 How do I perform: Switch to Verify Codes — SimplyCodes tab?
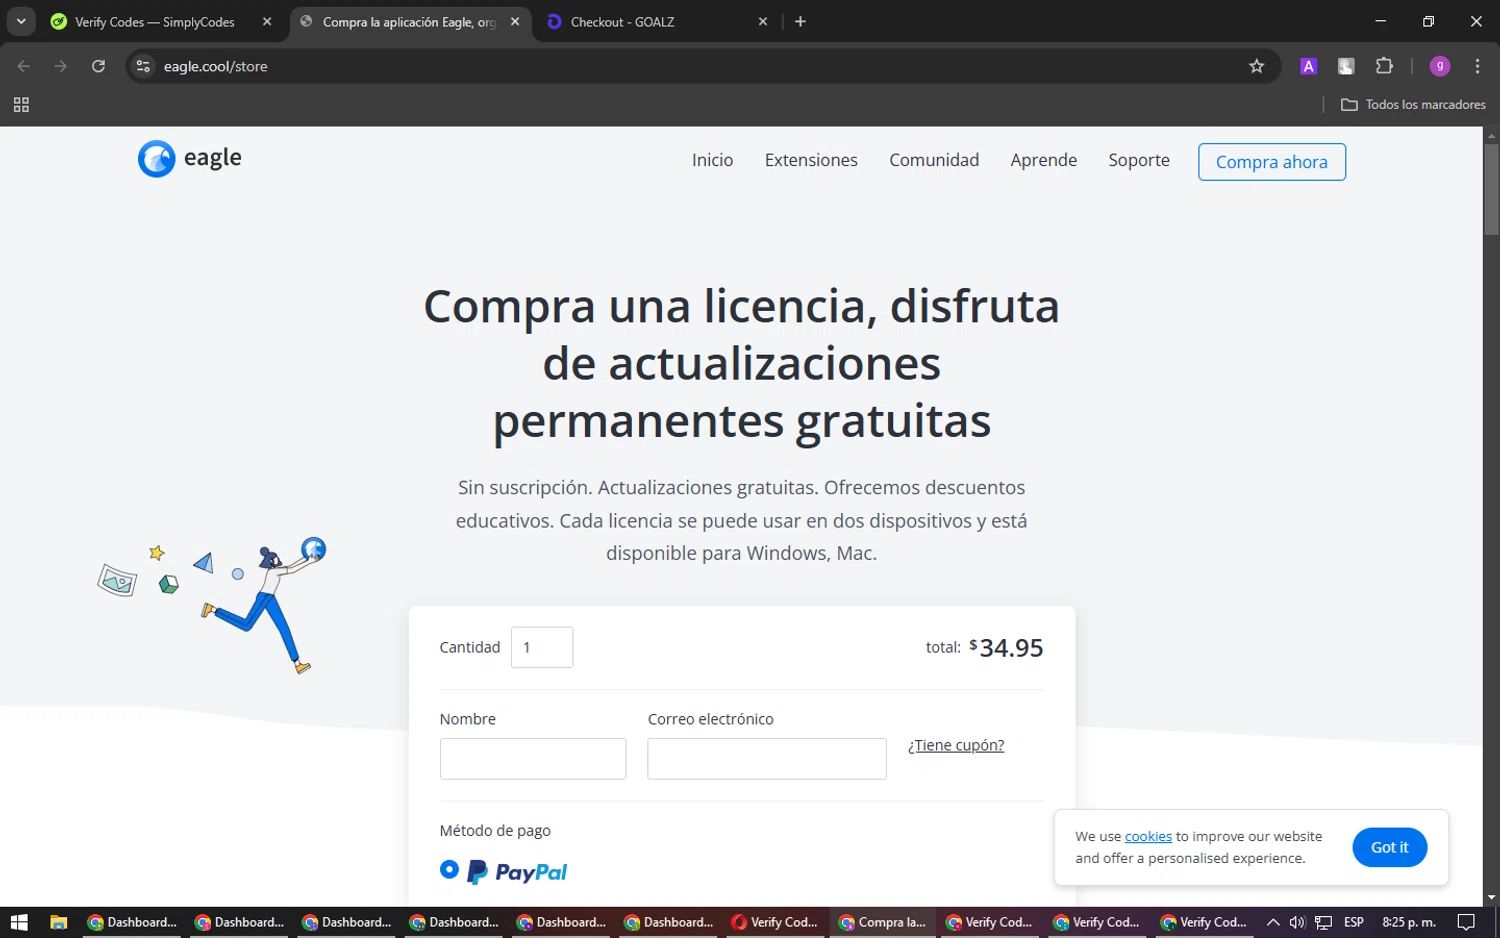coord(155,22)
